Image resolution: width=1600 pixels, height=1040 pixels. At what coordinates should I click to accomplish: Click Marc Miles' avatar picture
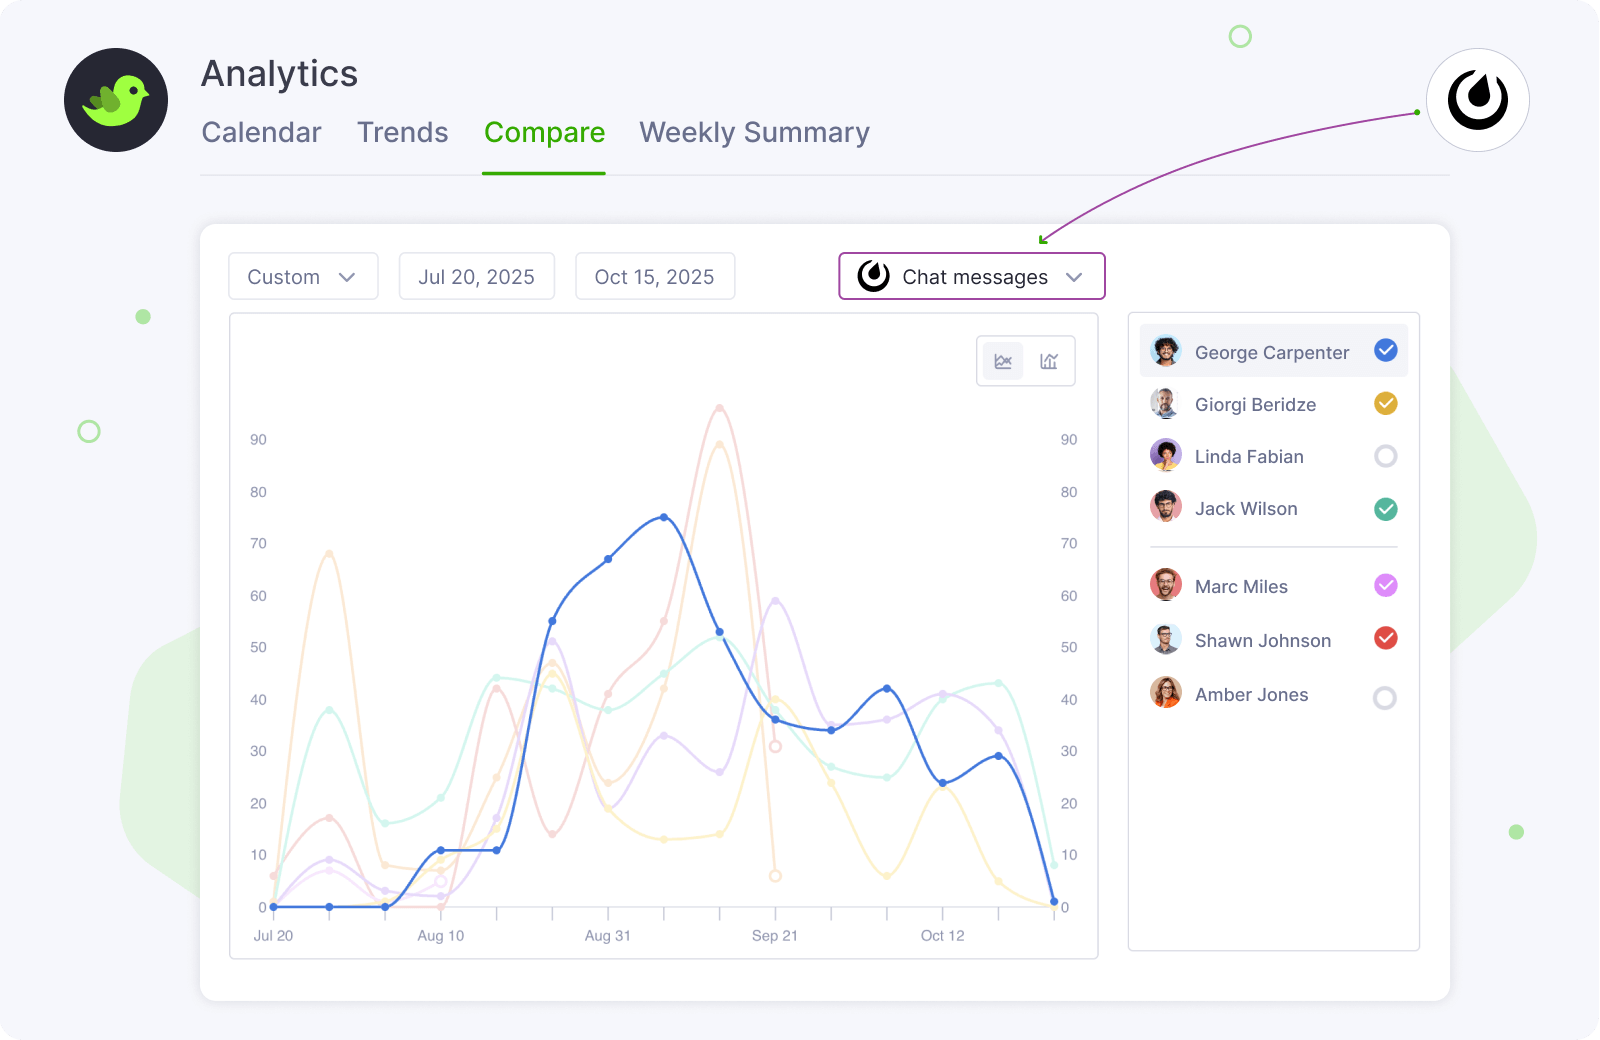coord(1165,585)
